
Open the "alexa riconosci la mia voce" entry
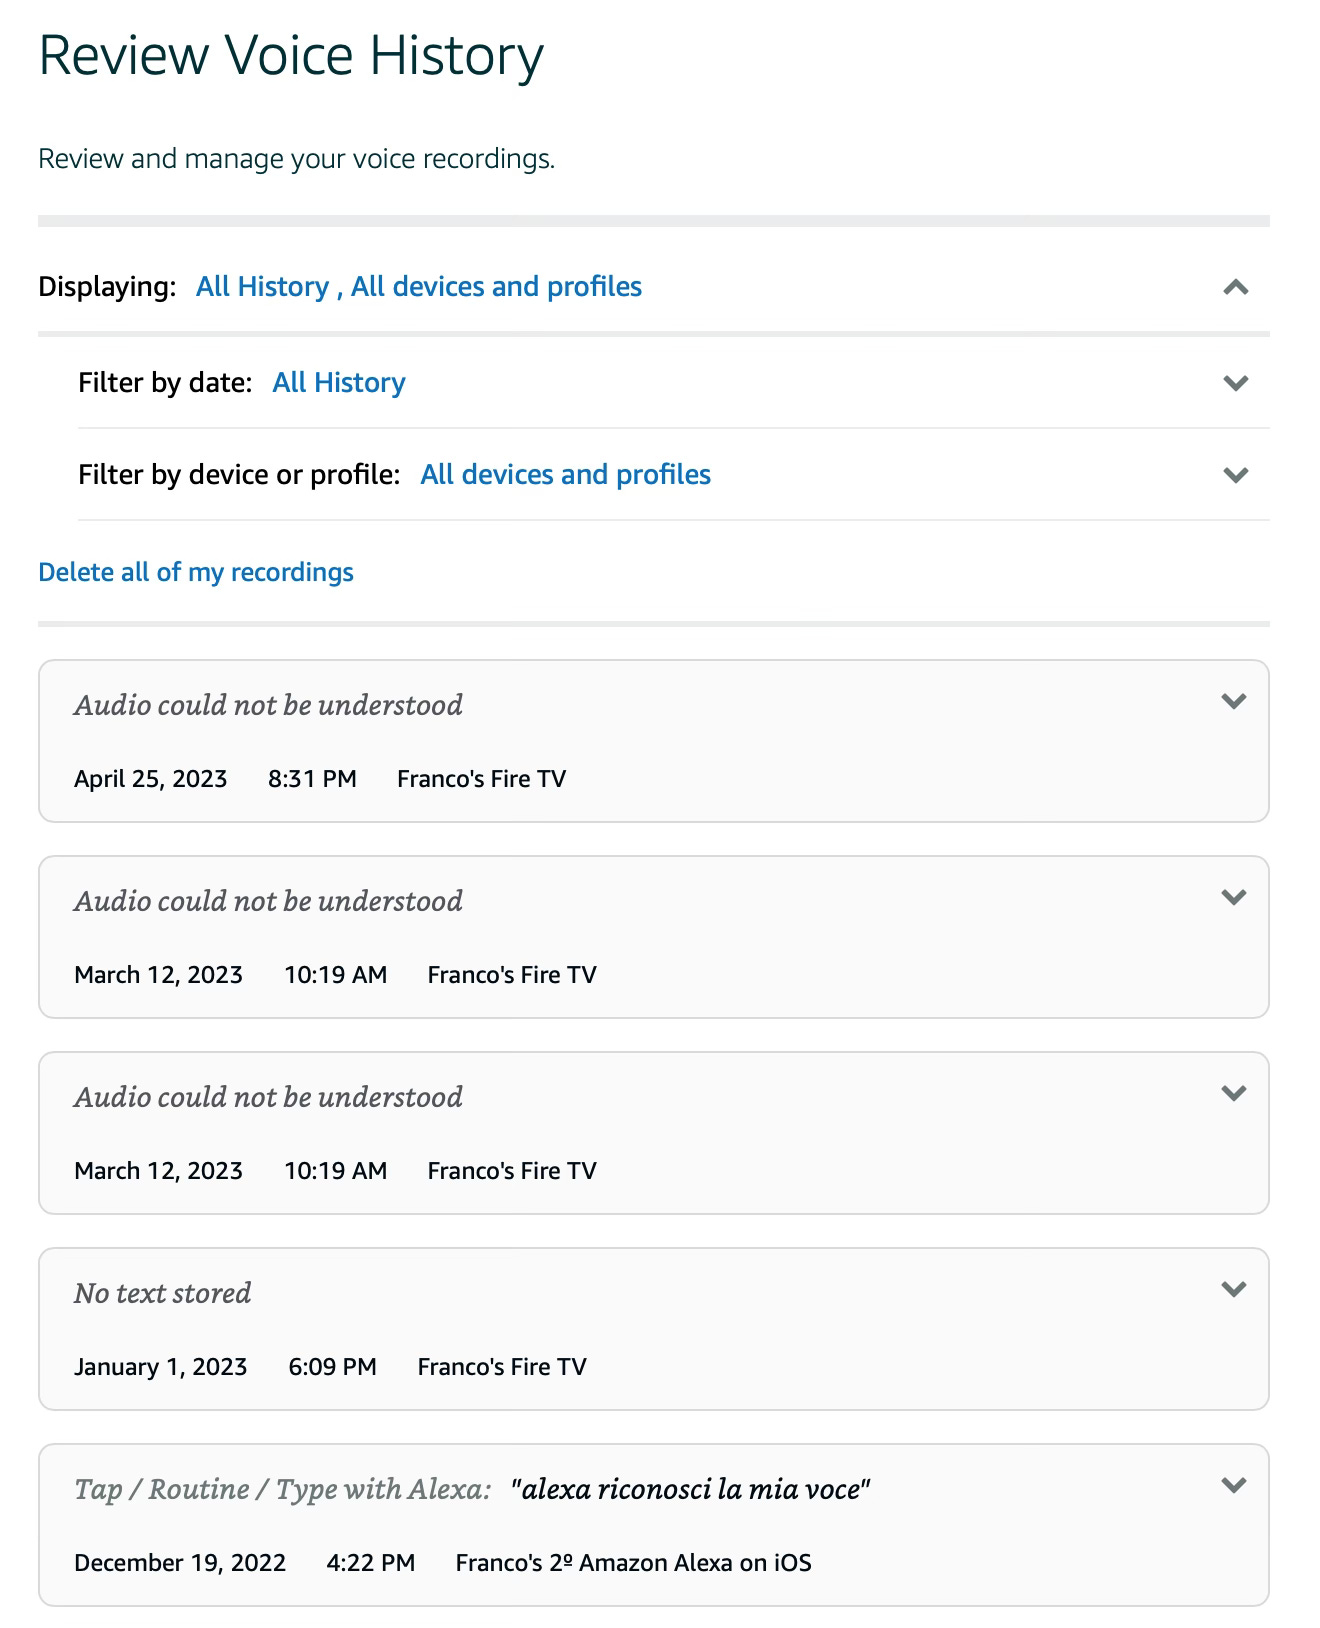(654, 1525)
